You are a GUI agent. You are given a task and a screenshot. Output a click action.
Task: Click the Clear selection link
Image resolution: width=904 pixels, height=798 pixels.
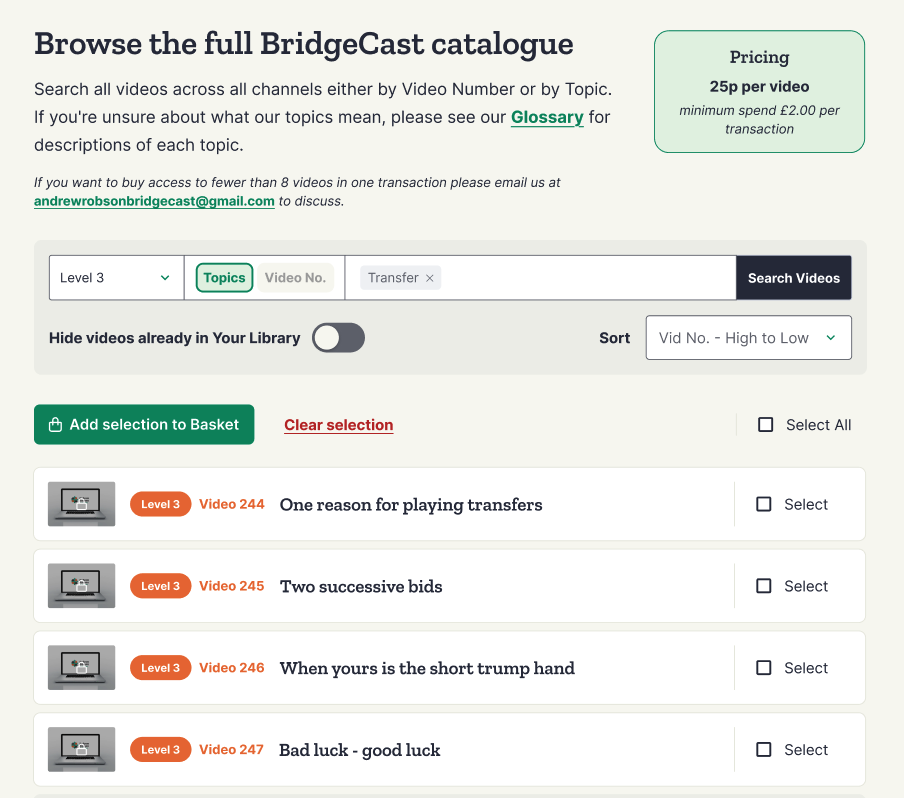[338, 425]
